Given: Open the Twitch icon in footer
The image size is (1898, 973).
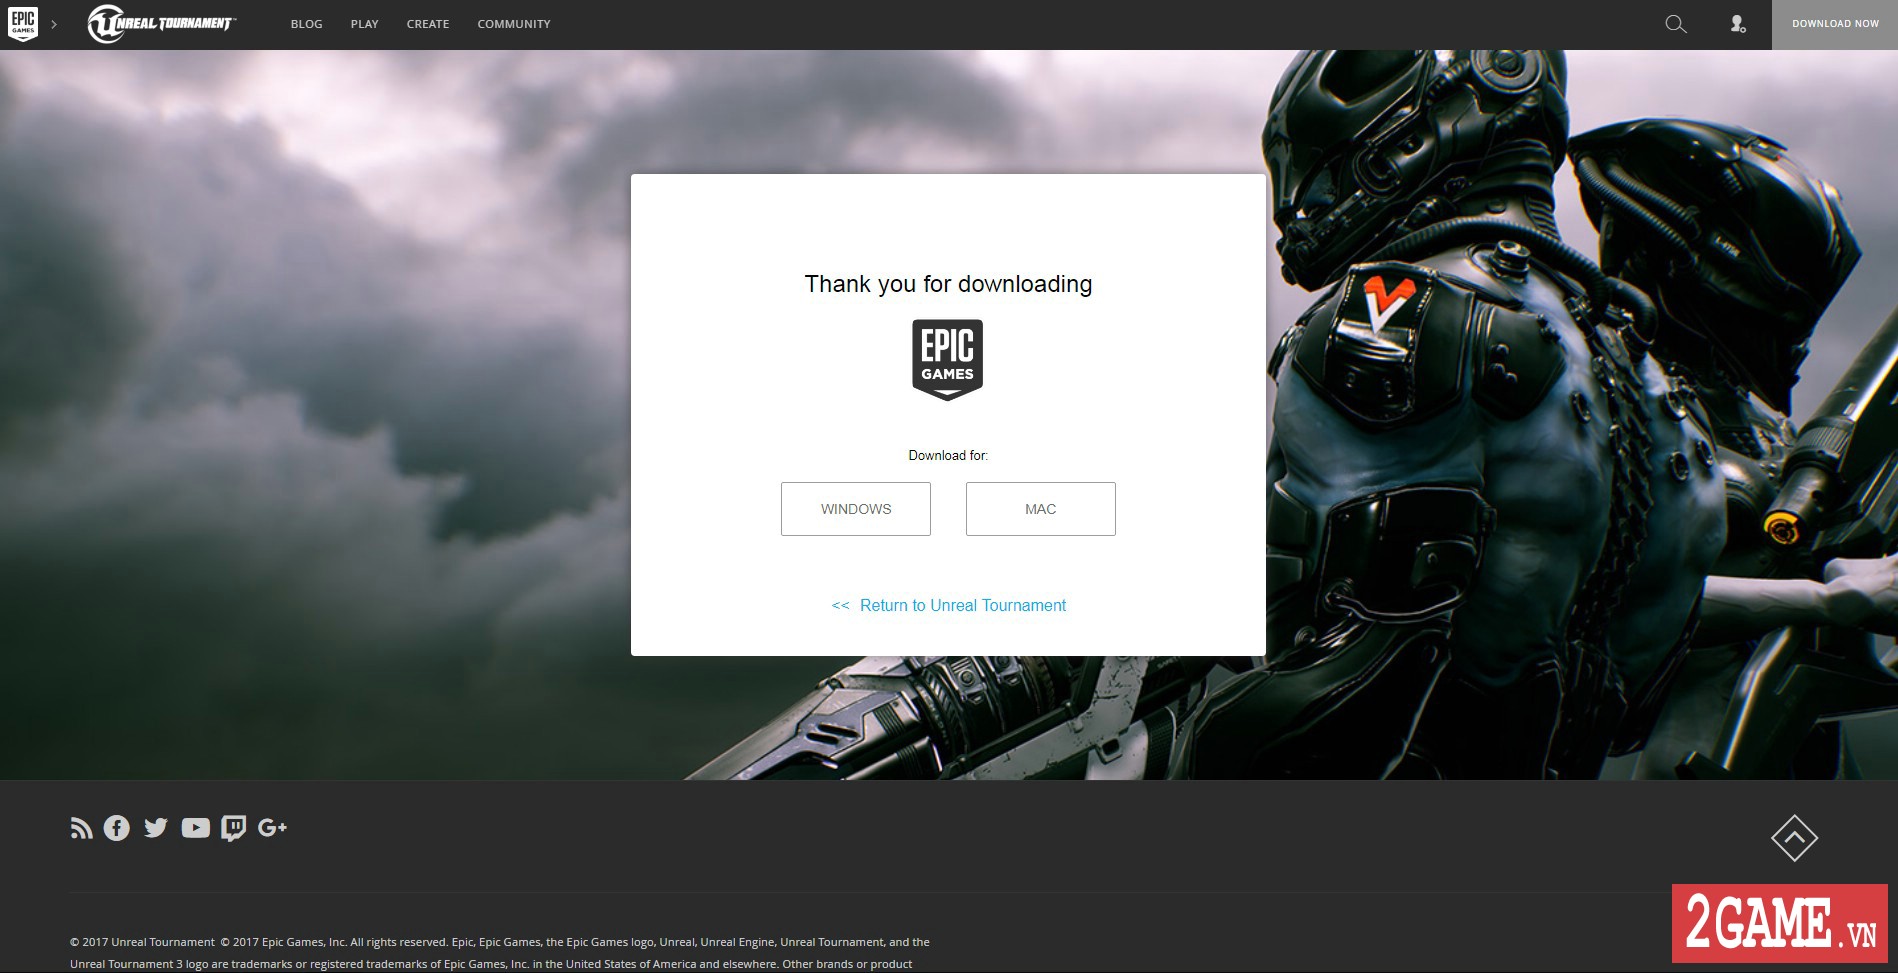Looking at the screenshot, I should pos(233,828).
